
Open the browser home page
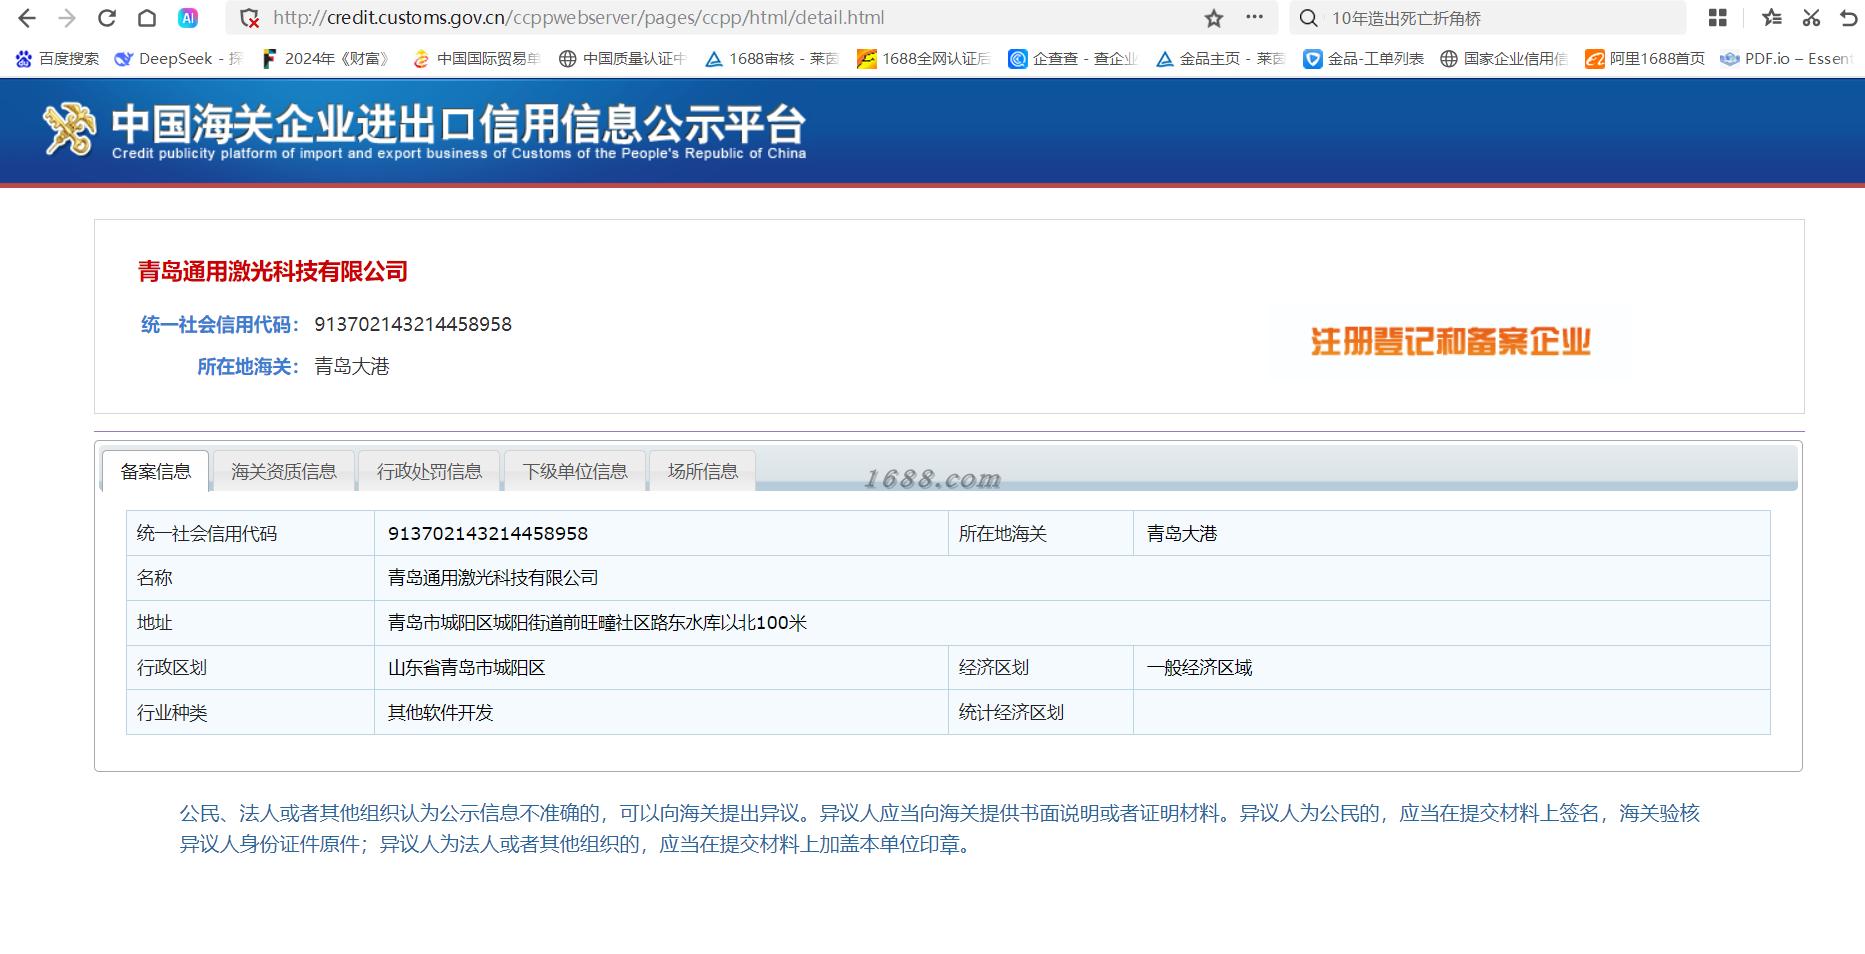[147, 18]
